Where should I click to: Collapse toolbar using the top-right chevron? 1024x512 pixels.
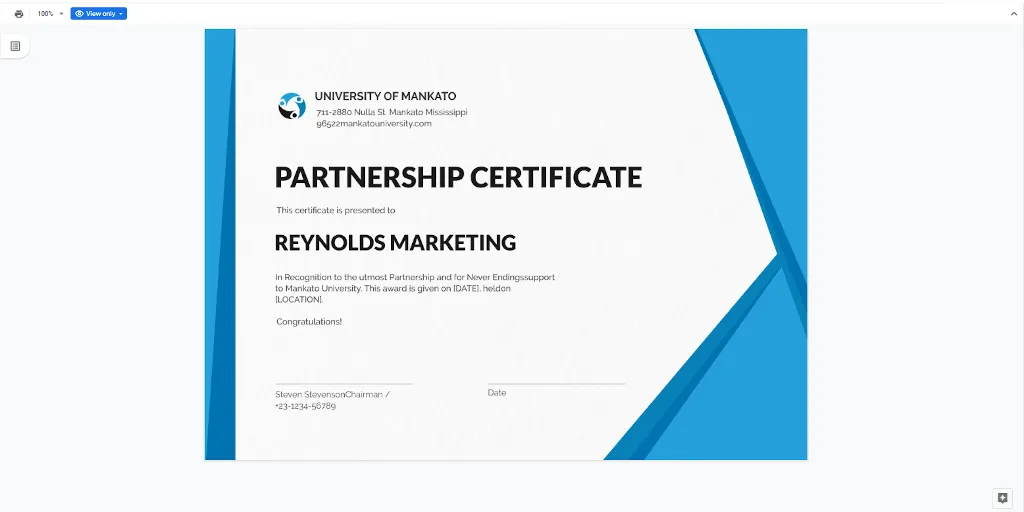pos(1014,14)
